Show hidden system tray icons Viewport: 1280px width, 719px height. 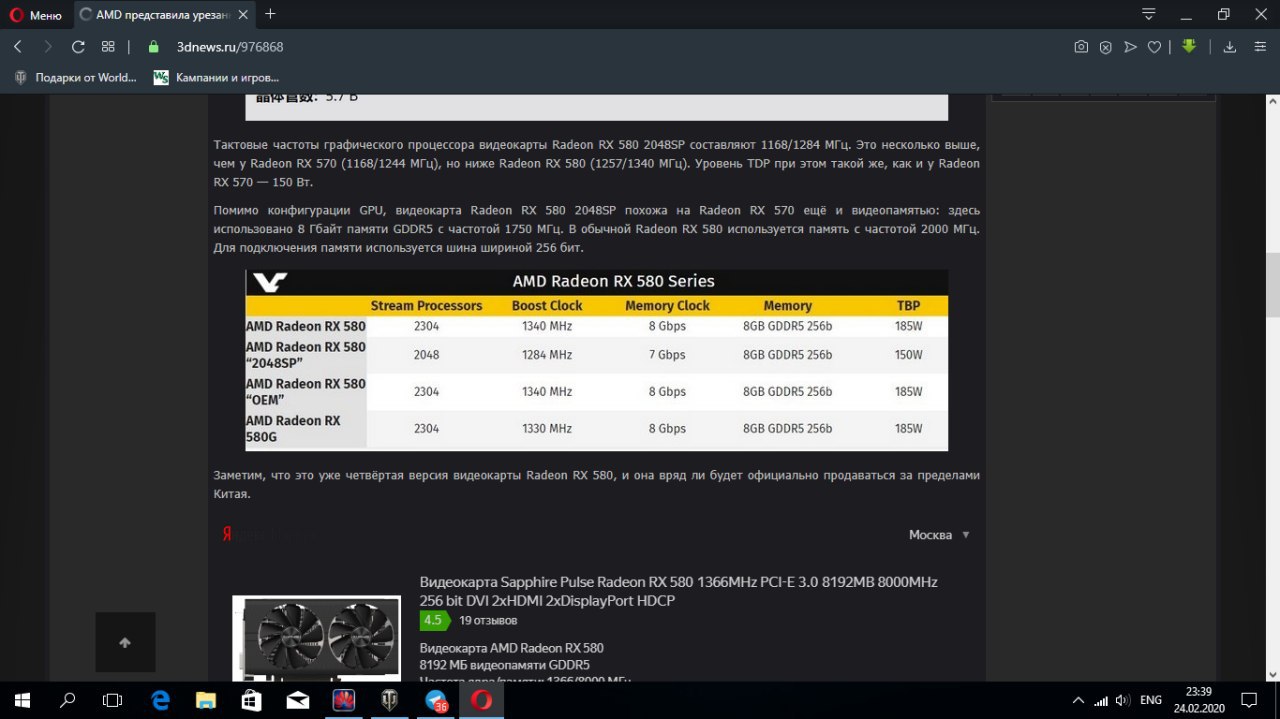click(x=1078, y=700)
